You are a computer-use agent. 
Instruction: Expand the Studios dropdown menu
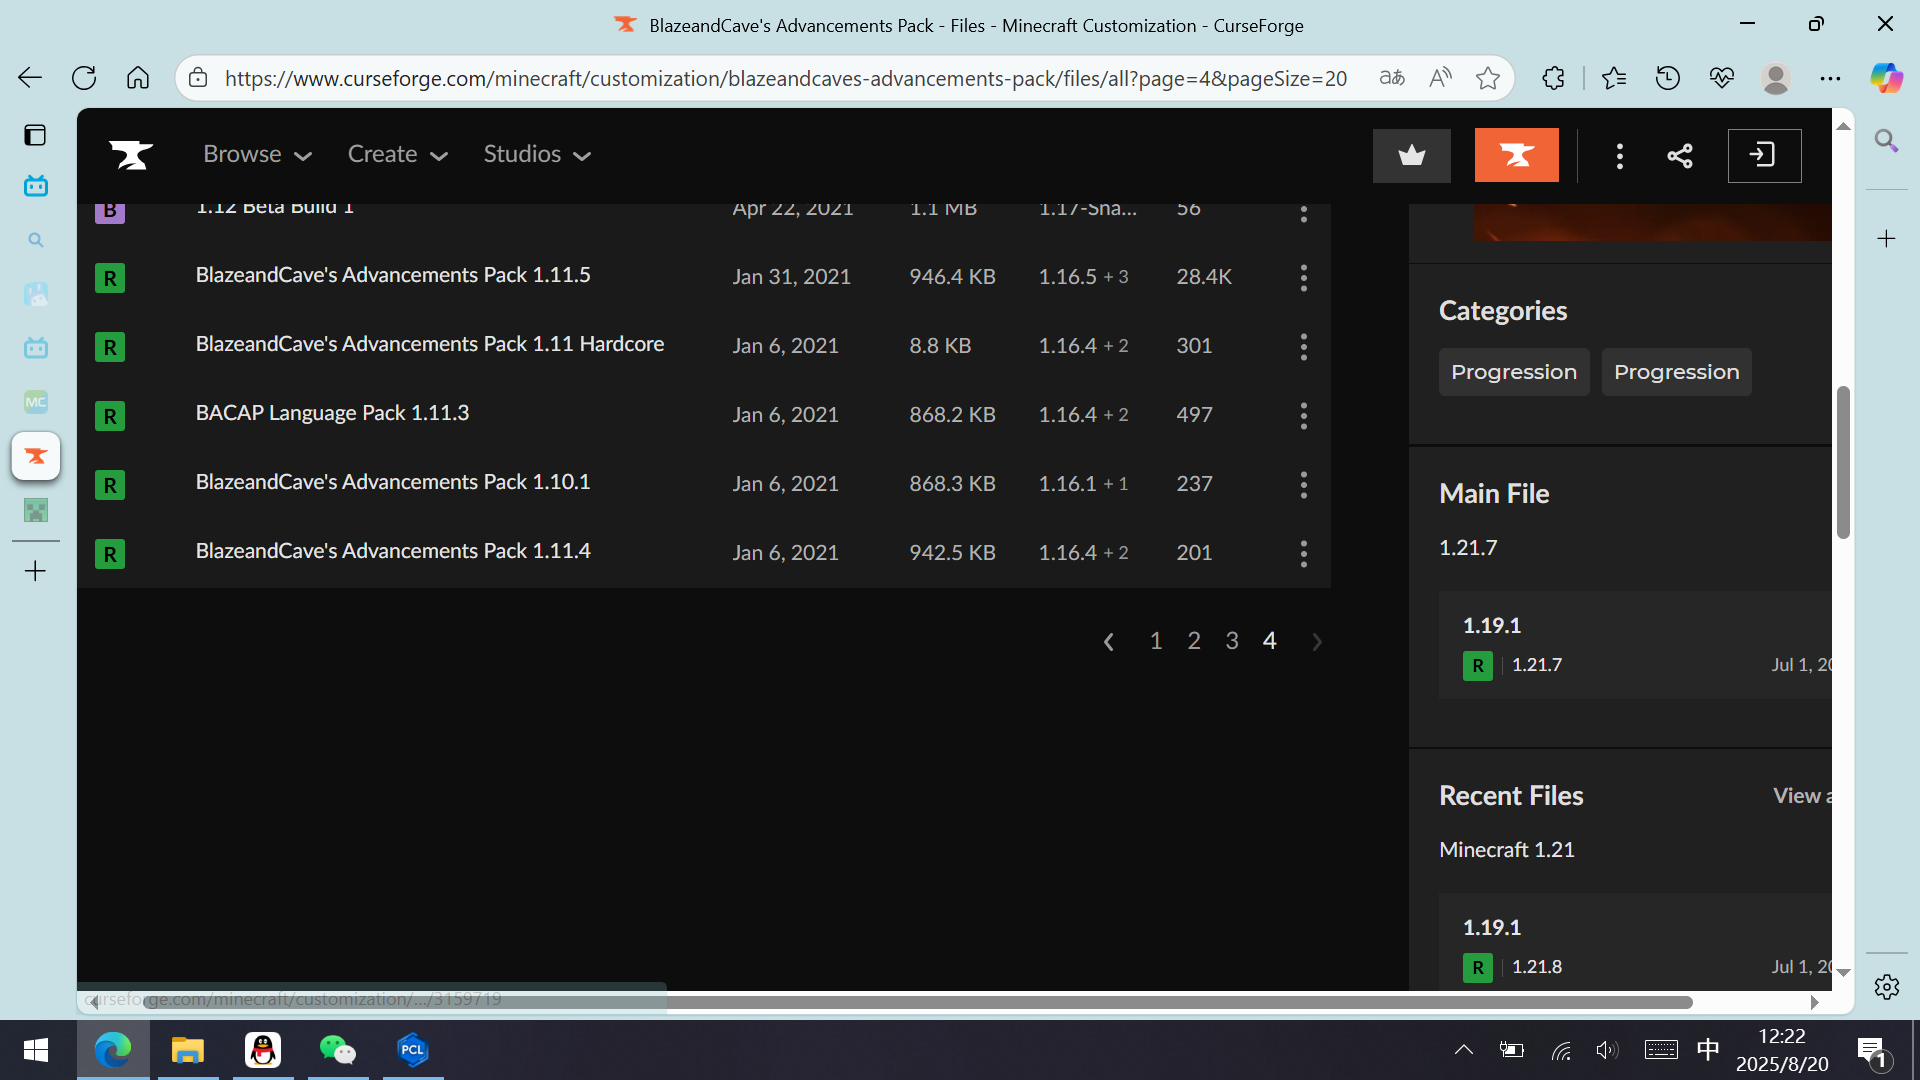(x=538, y=154)
